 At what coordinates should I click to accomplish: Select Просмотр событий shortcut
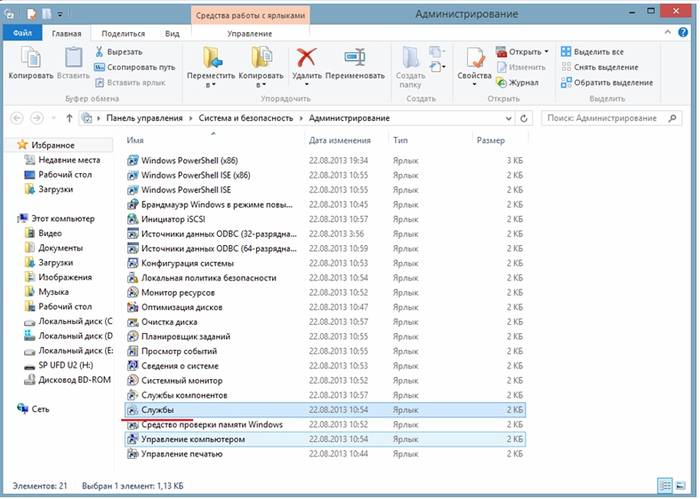coord(325,351)
